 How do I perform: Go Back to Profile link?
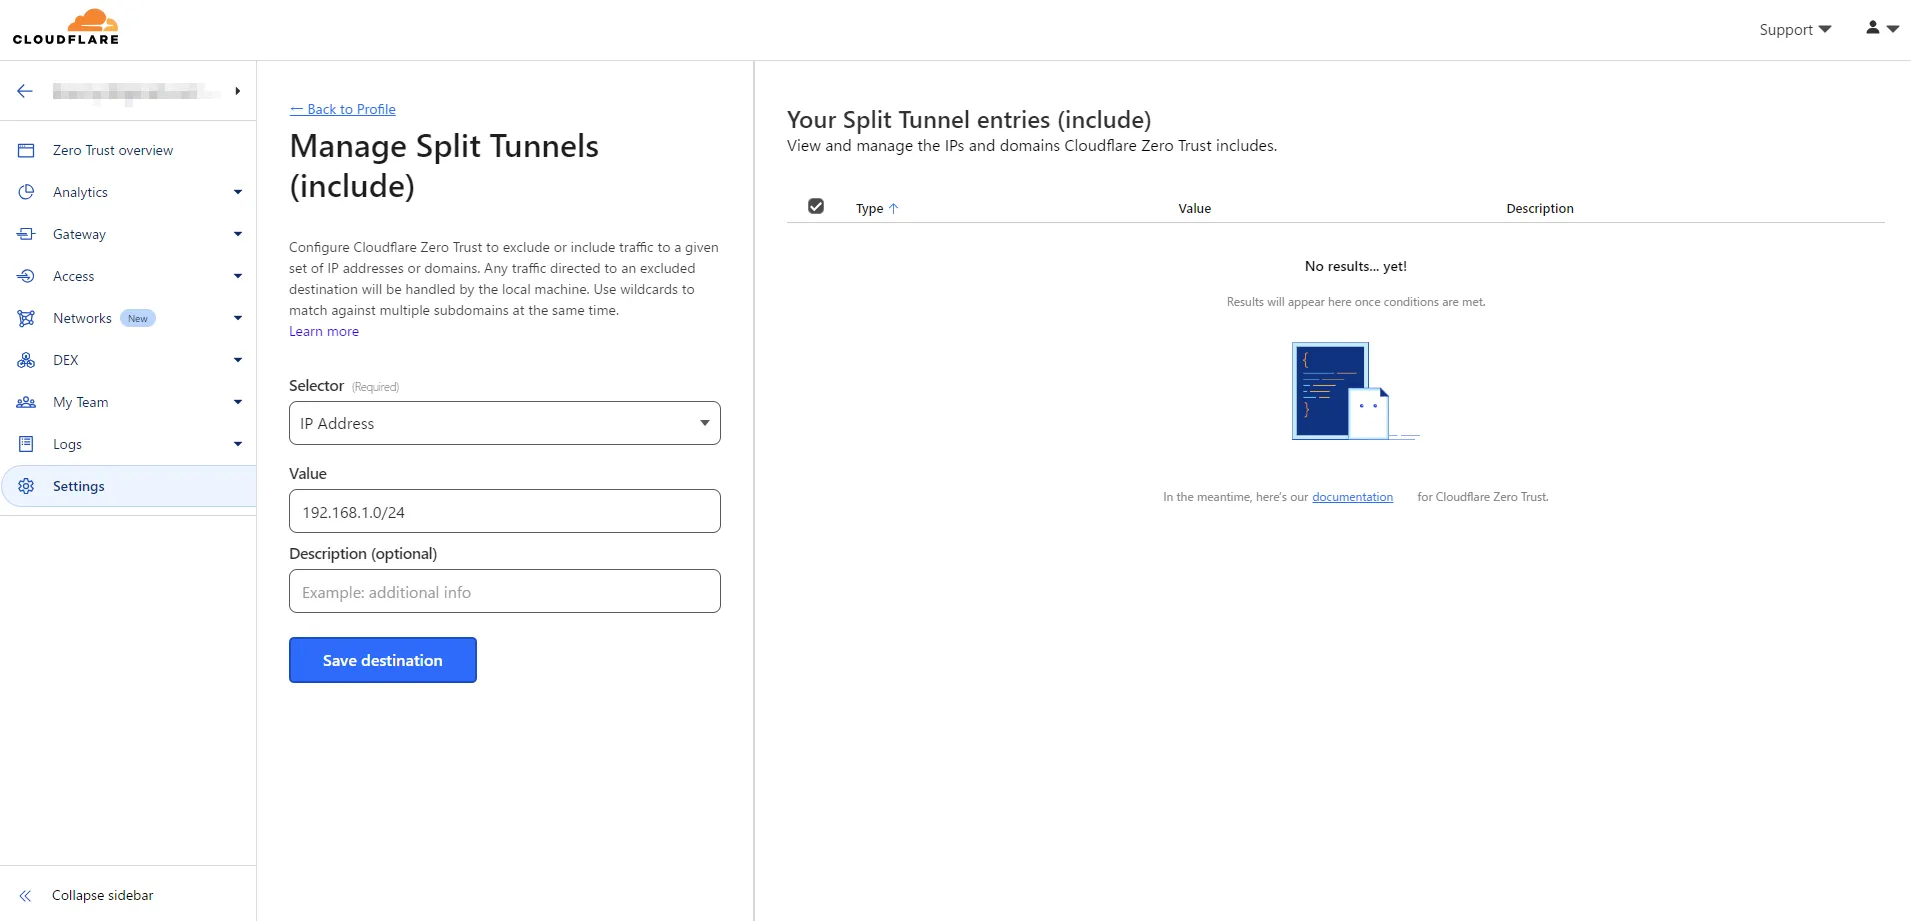(x=343, y=109)
